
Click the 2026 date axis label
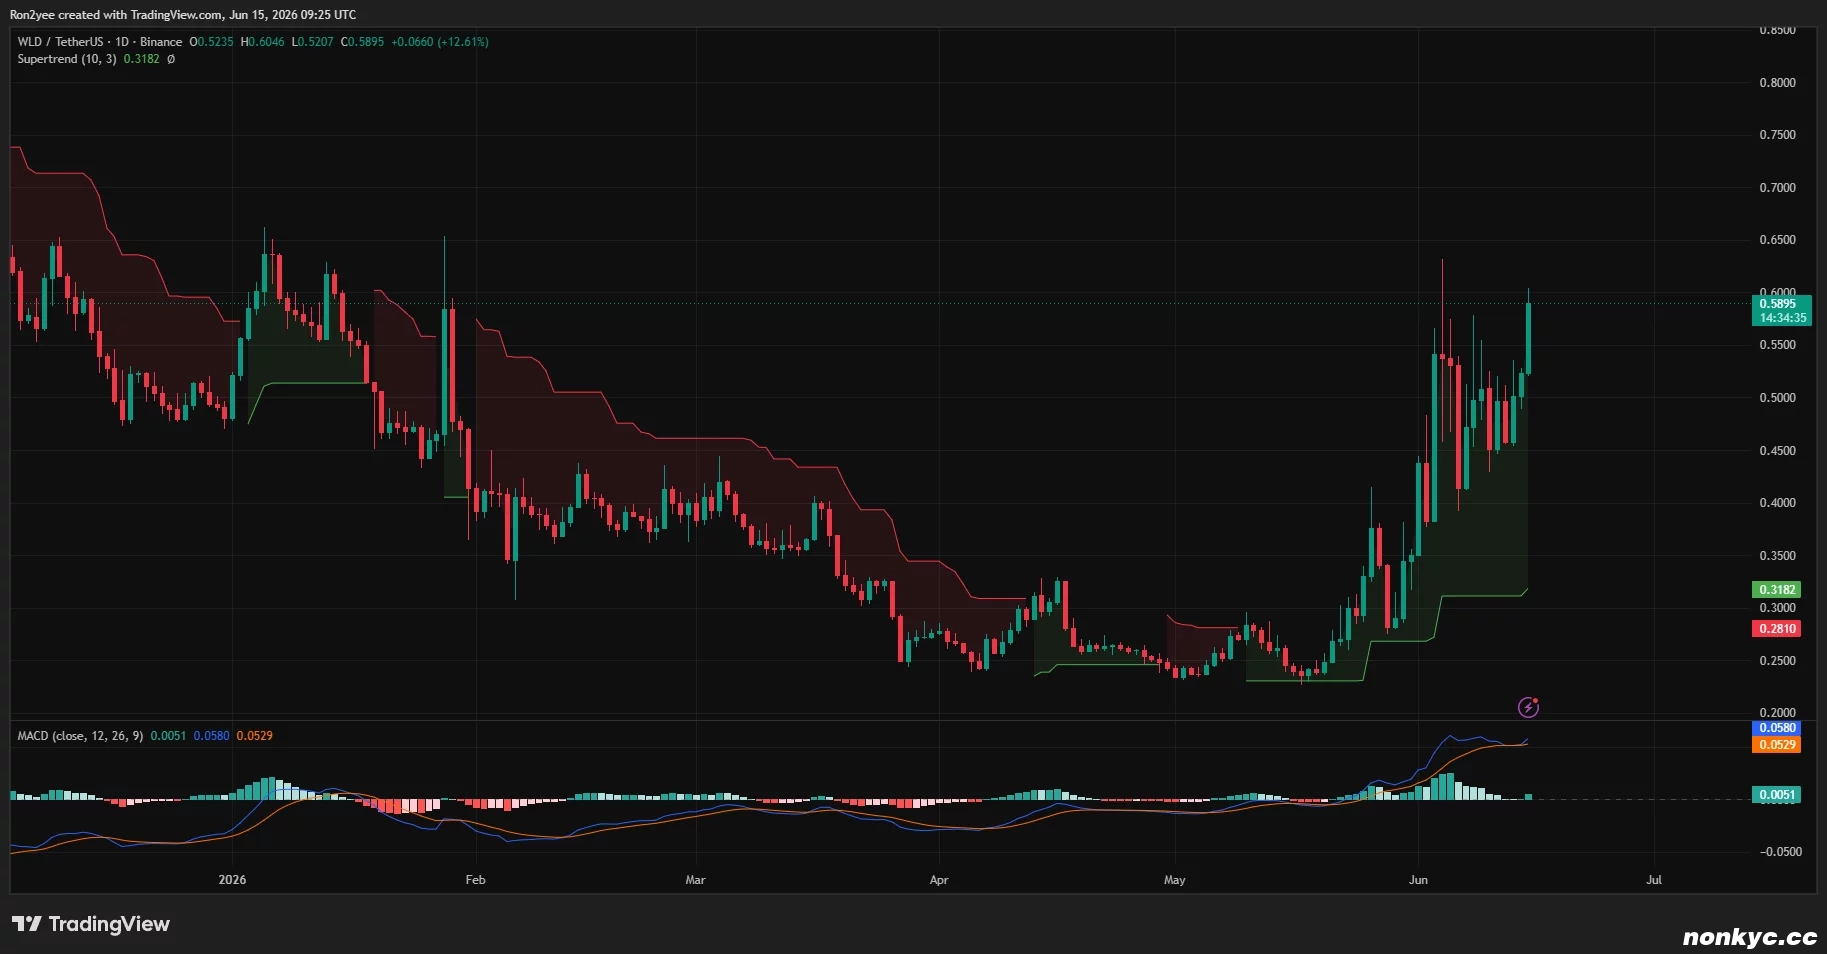point(232,880)
